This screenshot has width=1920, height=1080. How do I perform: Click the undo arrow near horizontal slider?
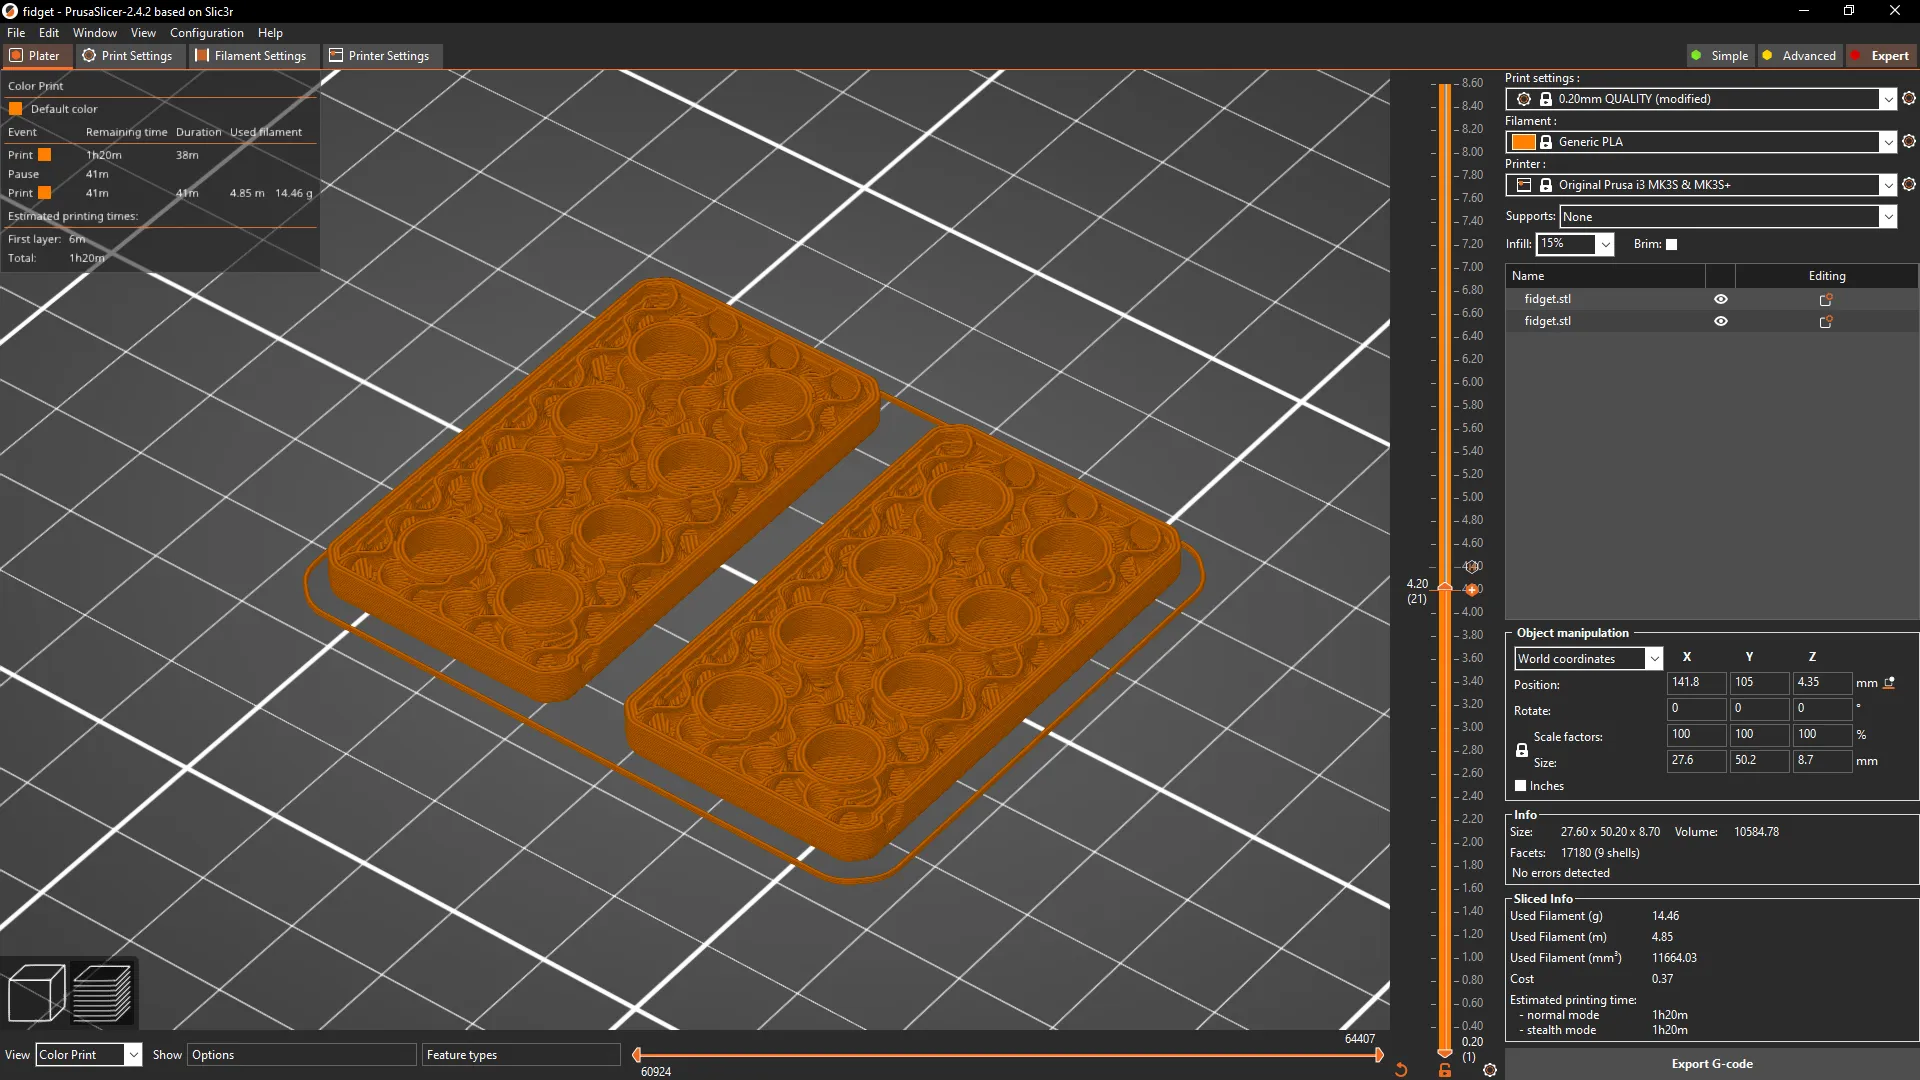click(1401, 1070)
